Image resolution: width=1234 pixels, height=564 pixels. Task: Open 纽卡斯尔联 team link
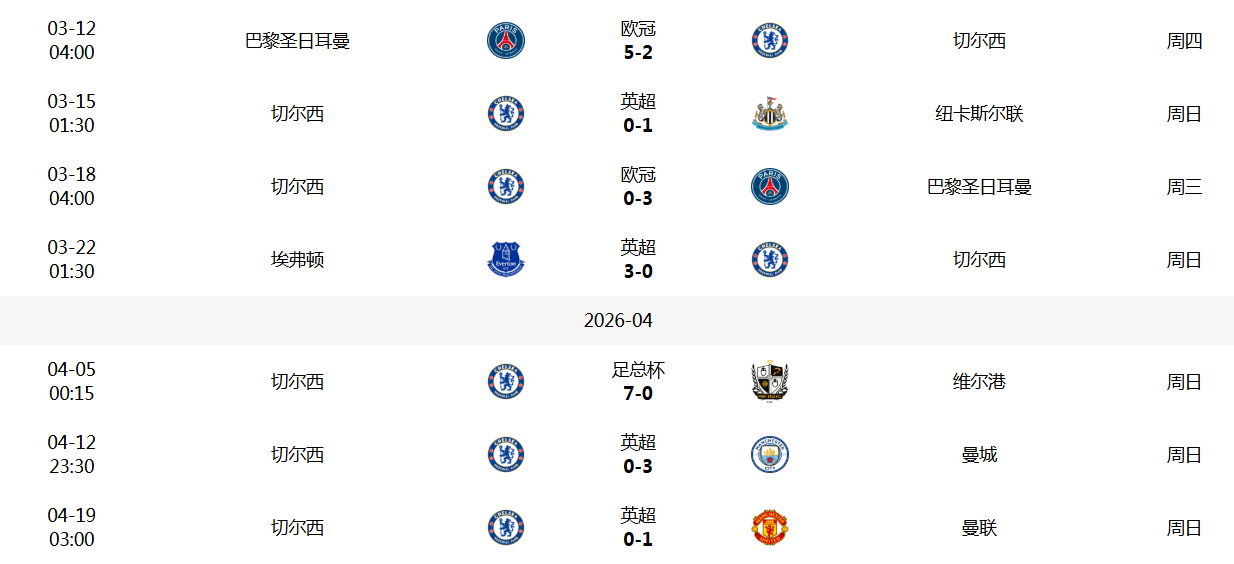[x=980, y=114]
